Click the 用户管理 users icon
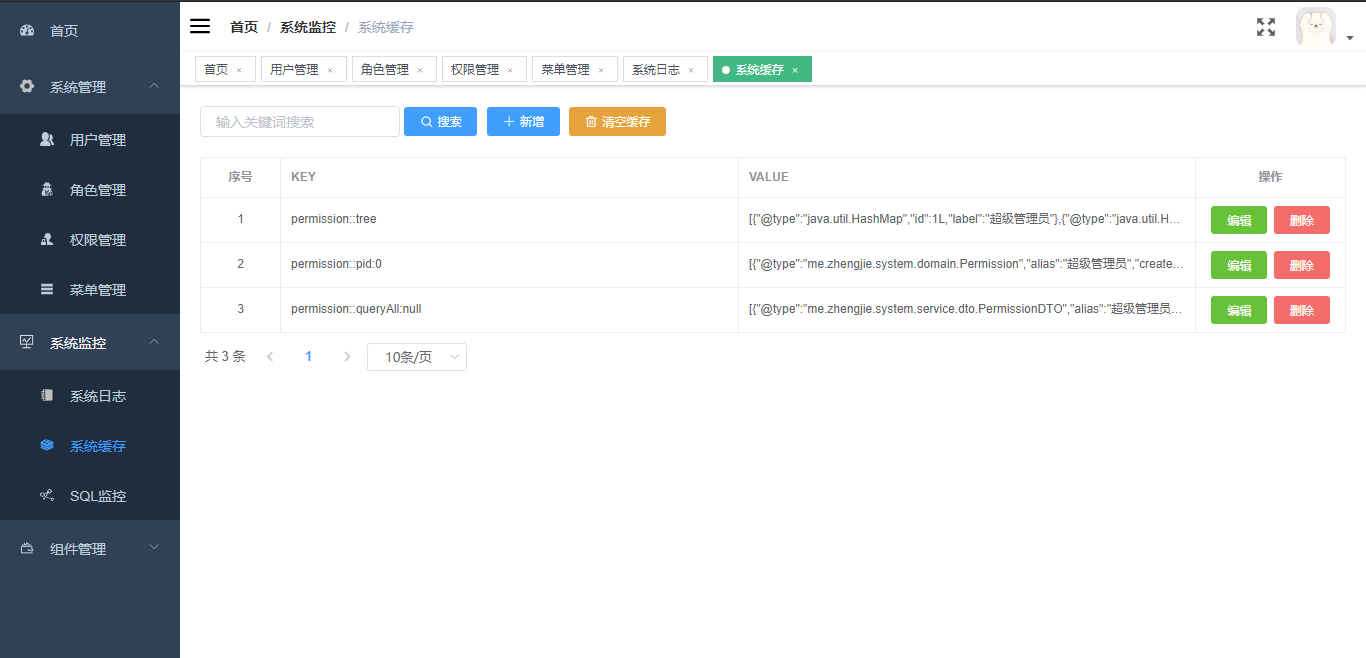The height and width of the screenshot is (658, 1366). tap(46, 139)
